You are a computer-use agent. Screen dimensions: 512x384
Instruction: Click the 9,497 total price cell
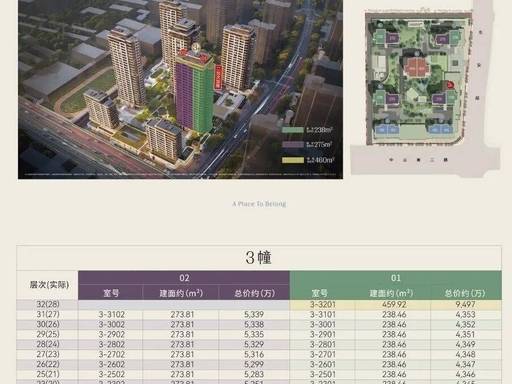(465, 305)
